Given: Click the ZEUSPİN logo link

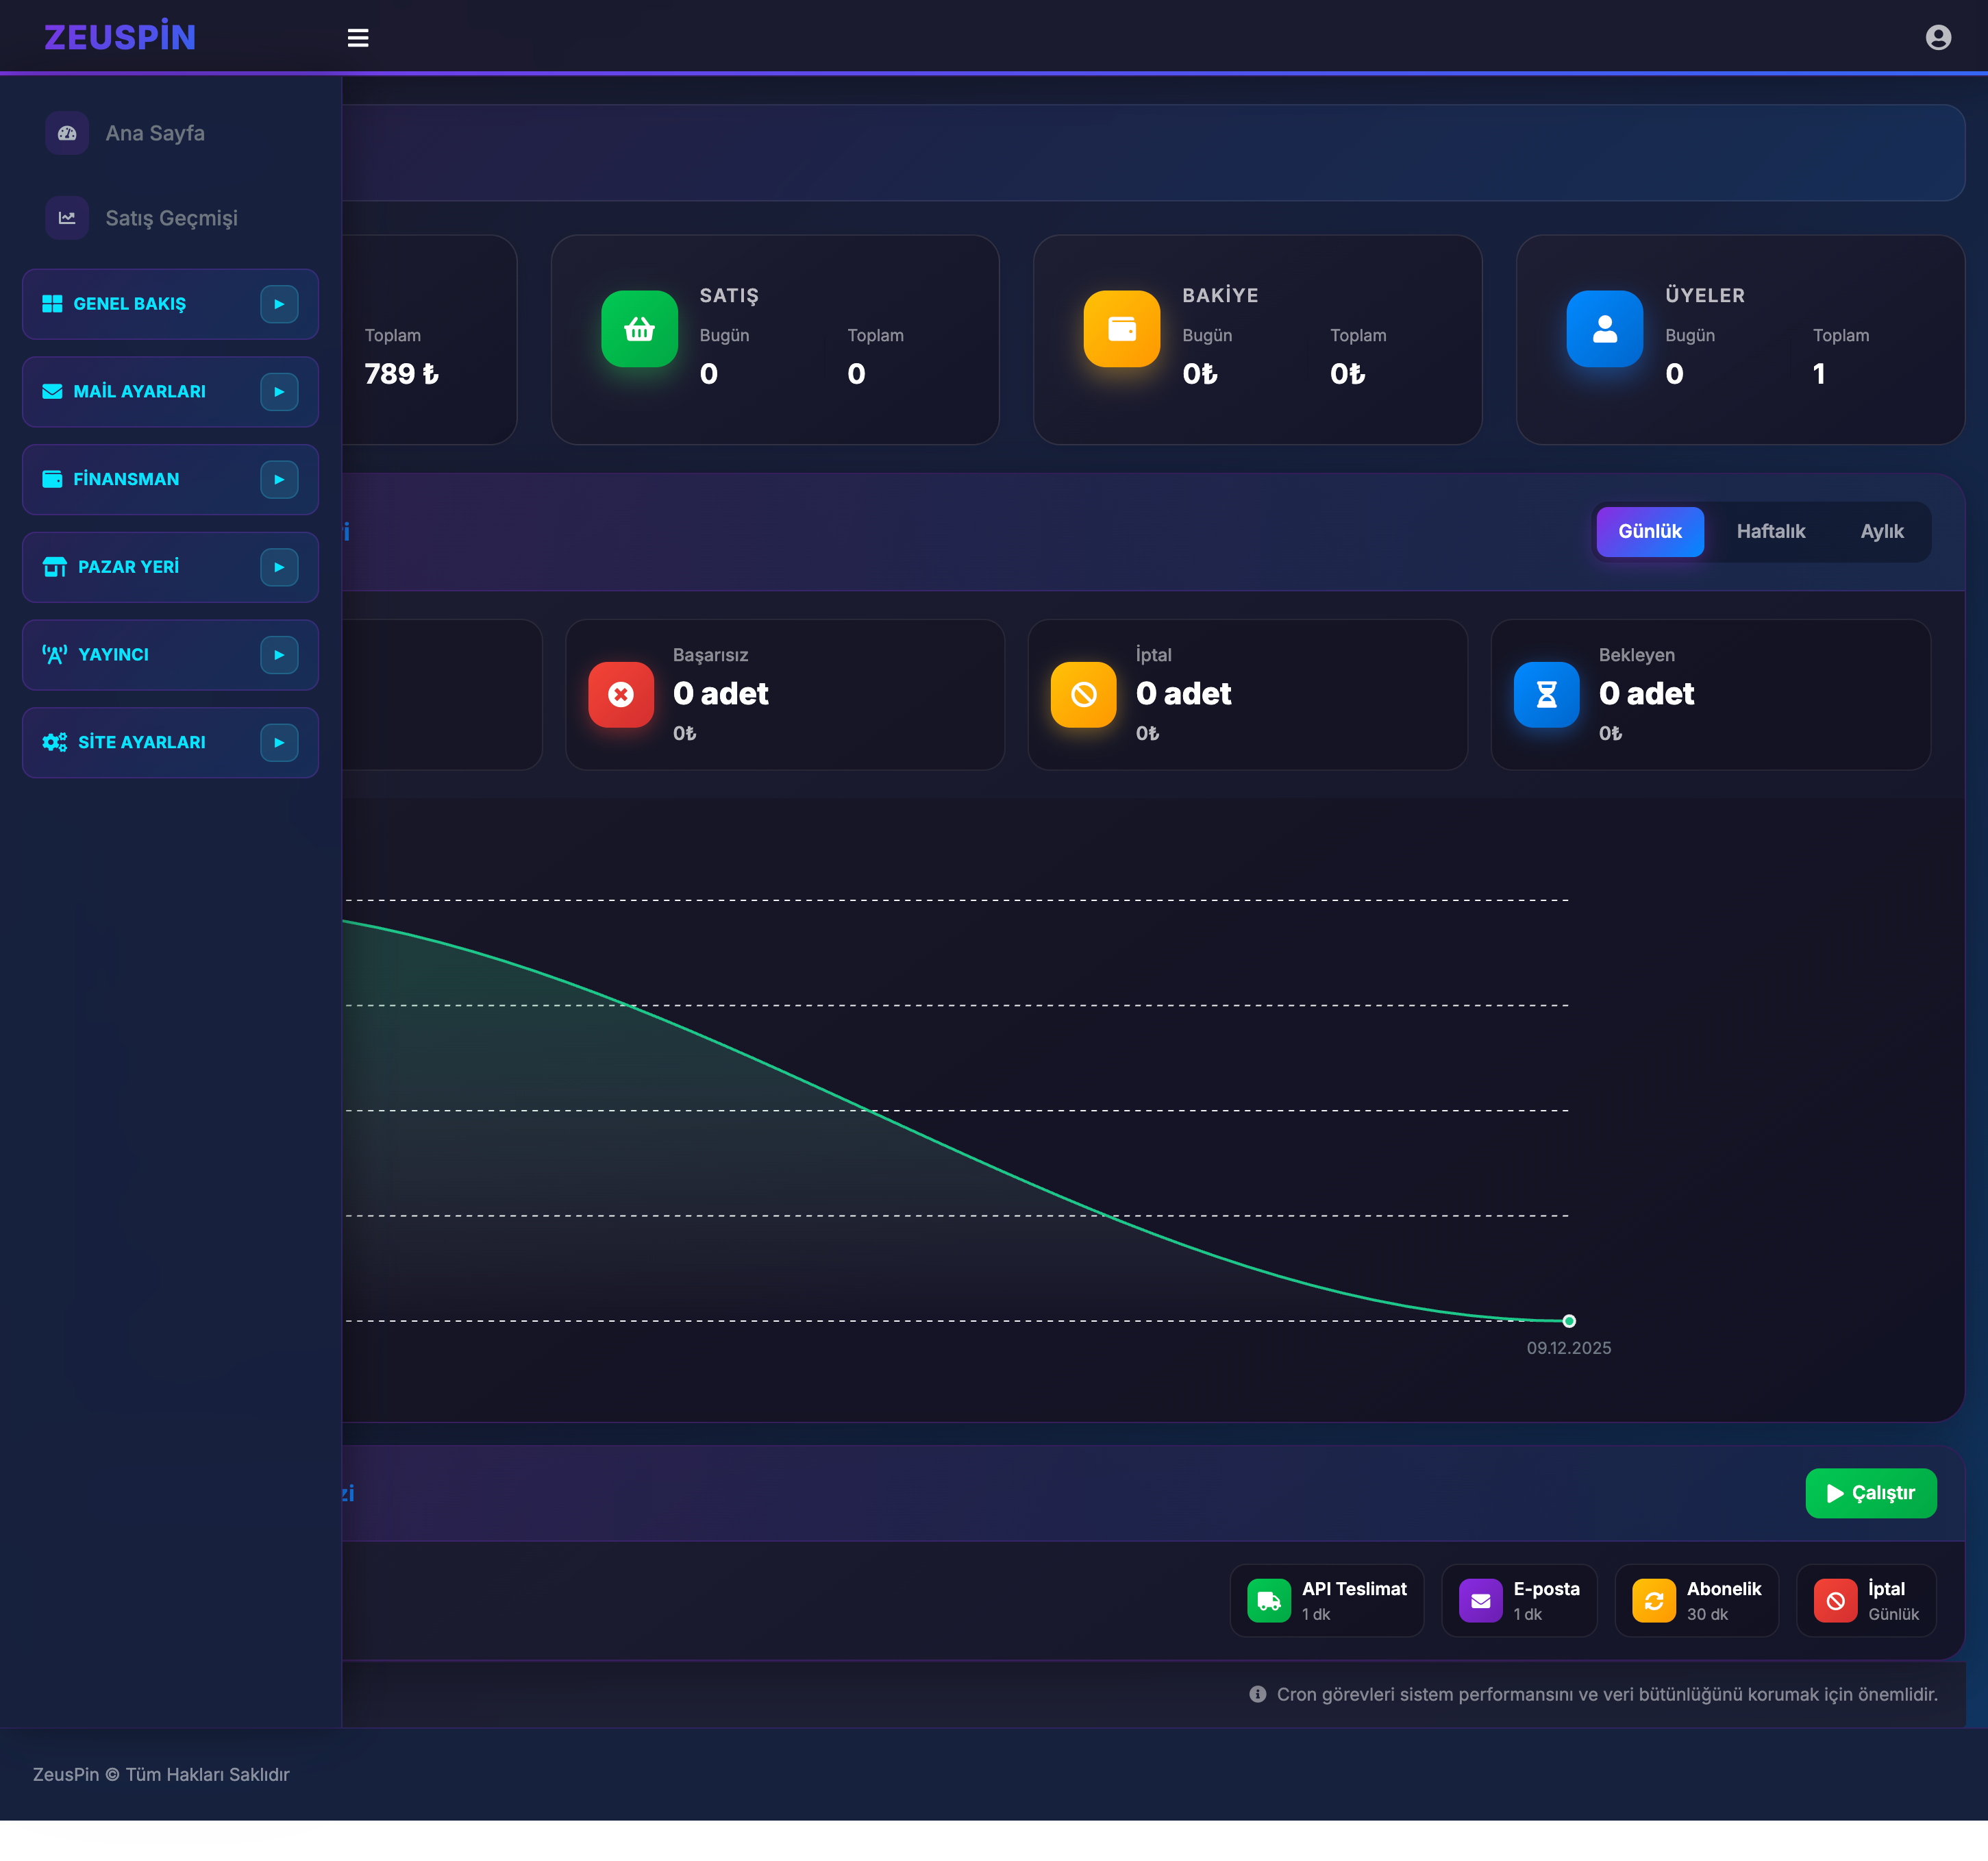Looking at the screenshot, I should [x=120, y=37].
